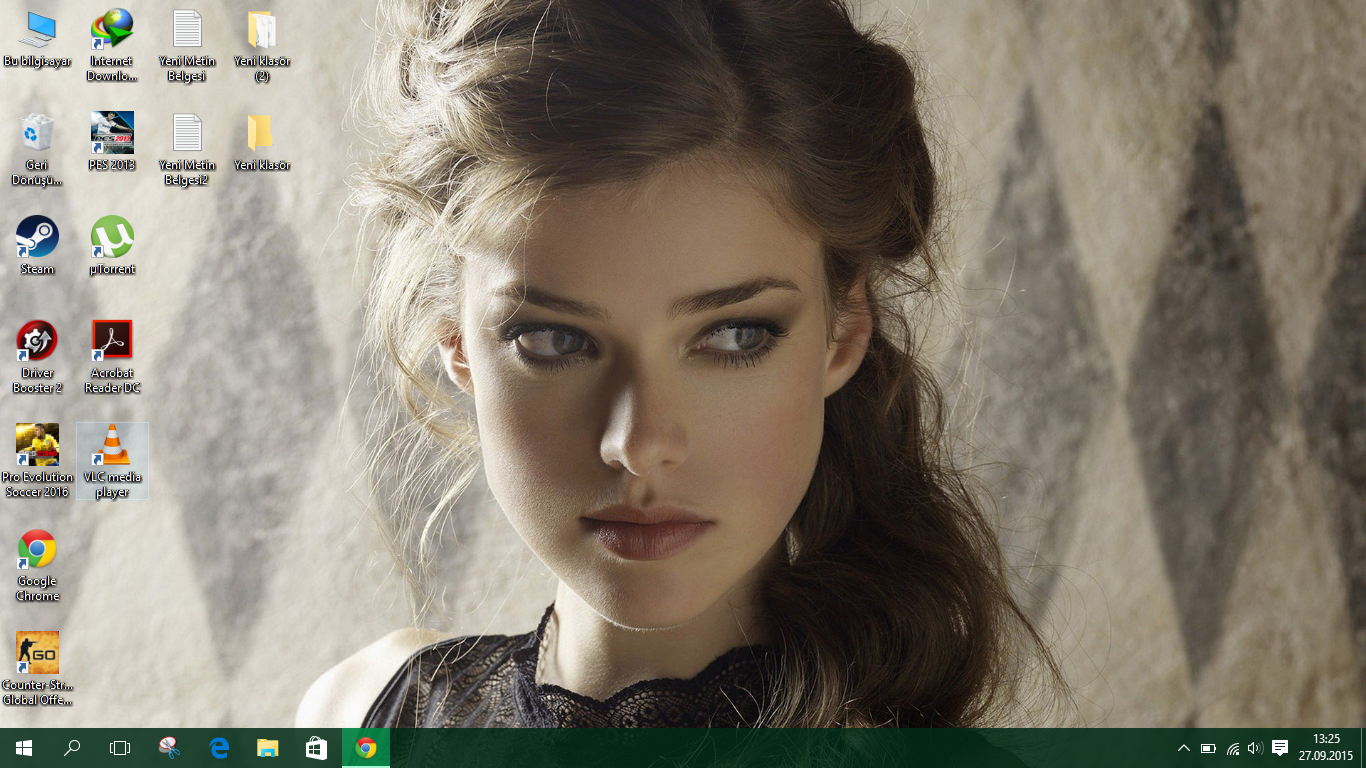Open the Windows Start menu
1366x768 pixels.
click(x=24, y=748)
